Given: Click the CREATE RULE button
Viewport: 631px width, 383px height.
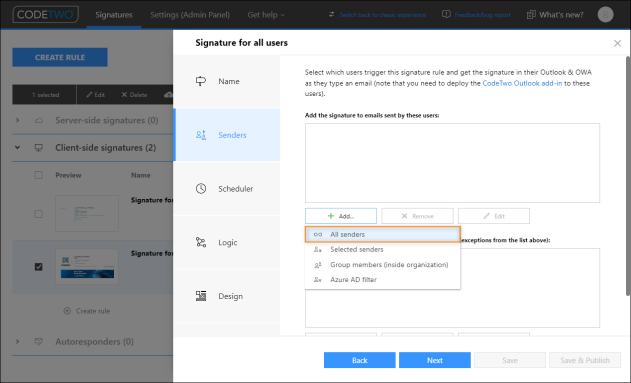Looking at the screenshot, I should point(60,57).
